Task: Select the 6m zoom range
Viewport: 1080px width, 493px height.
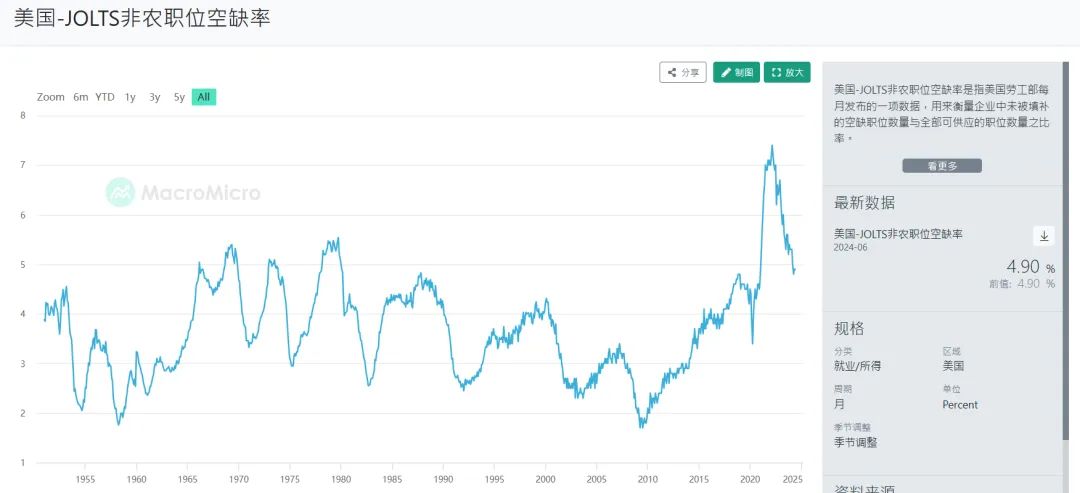Action: 81,97
